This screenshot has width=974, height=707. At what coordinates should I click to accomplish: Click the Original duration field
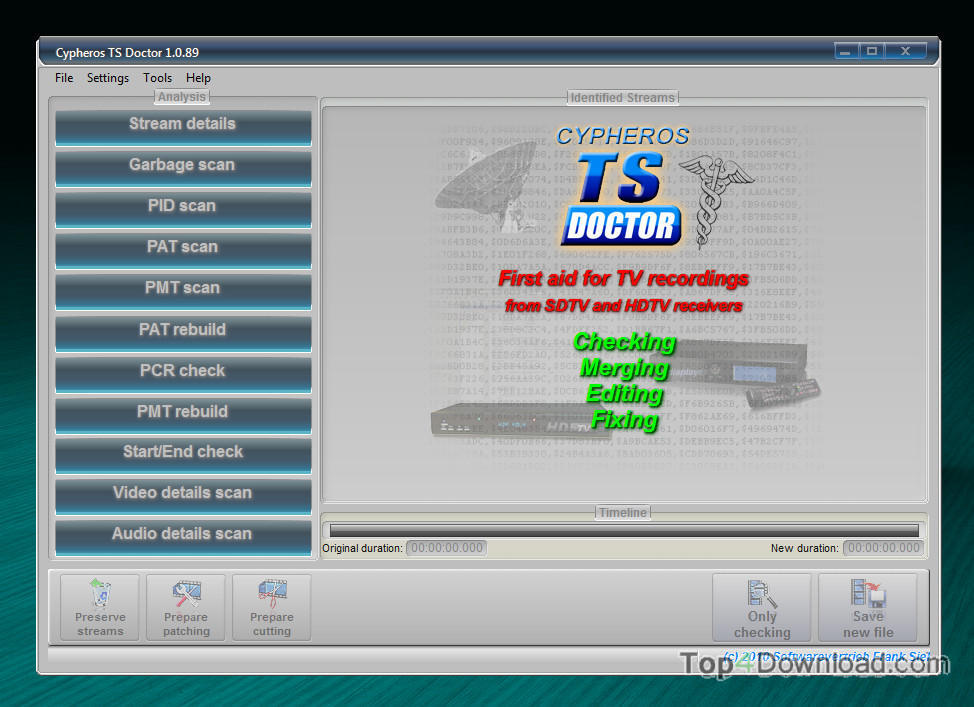tap(447, 548)
